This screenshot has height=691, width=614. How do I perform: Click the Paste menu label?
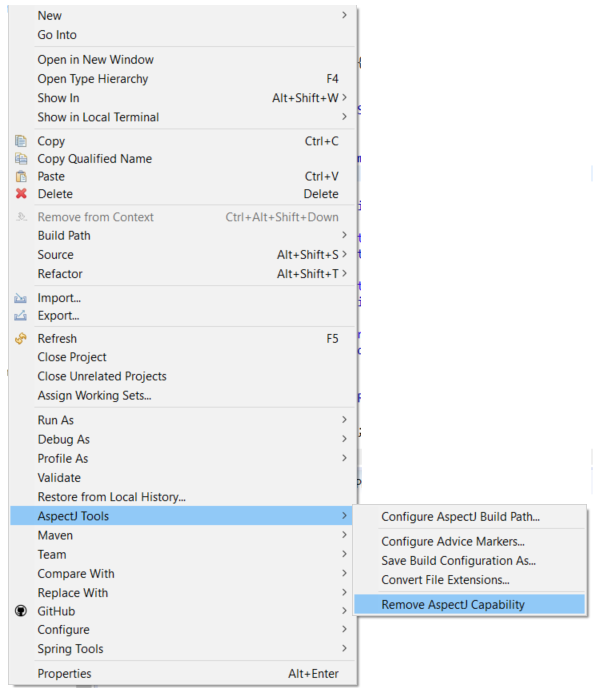[x=51, y=176]
